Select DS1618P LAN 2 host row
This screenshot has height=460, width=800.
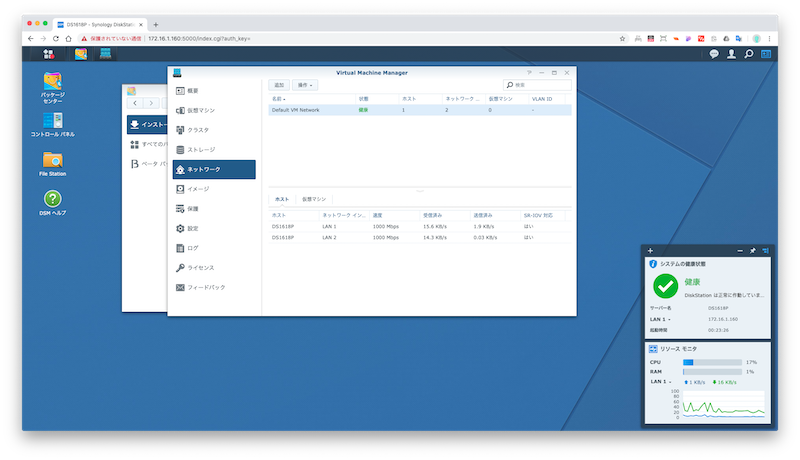pyautogui.click(x=420, y=238)
